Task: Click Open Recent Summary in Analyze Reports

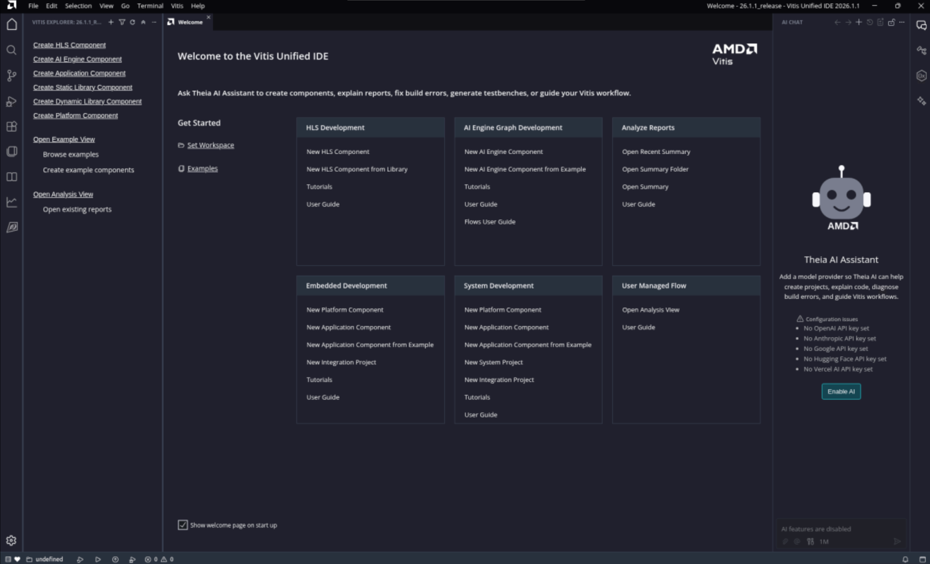Action: coord(656,152)
